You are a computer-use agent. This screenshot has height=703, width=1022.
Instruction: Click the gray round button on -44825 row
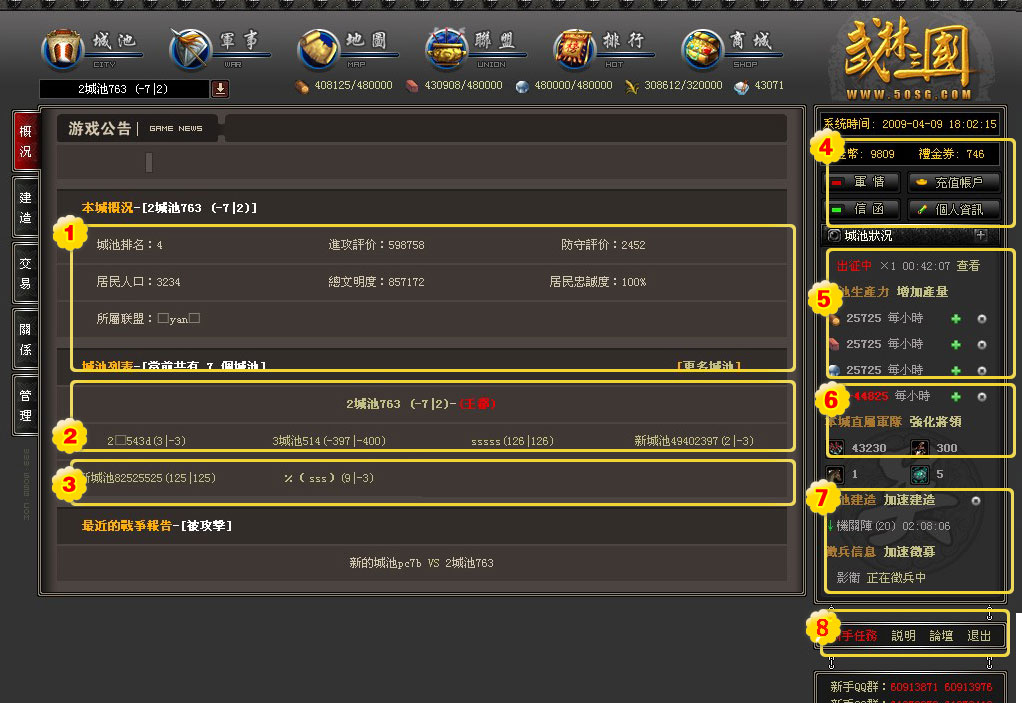click(982, 397)
